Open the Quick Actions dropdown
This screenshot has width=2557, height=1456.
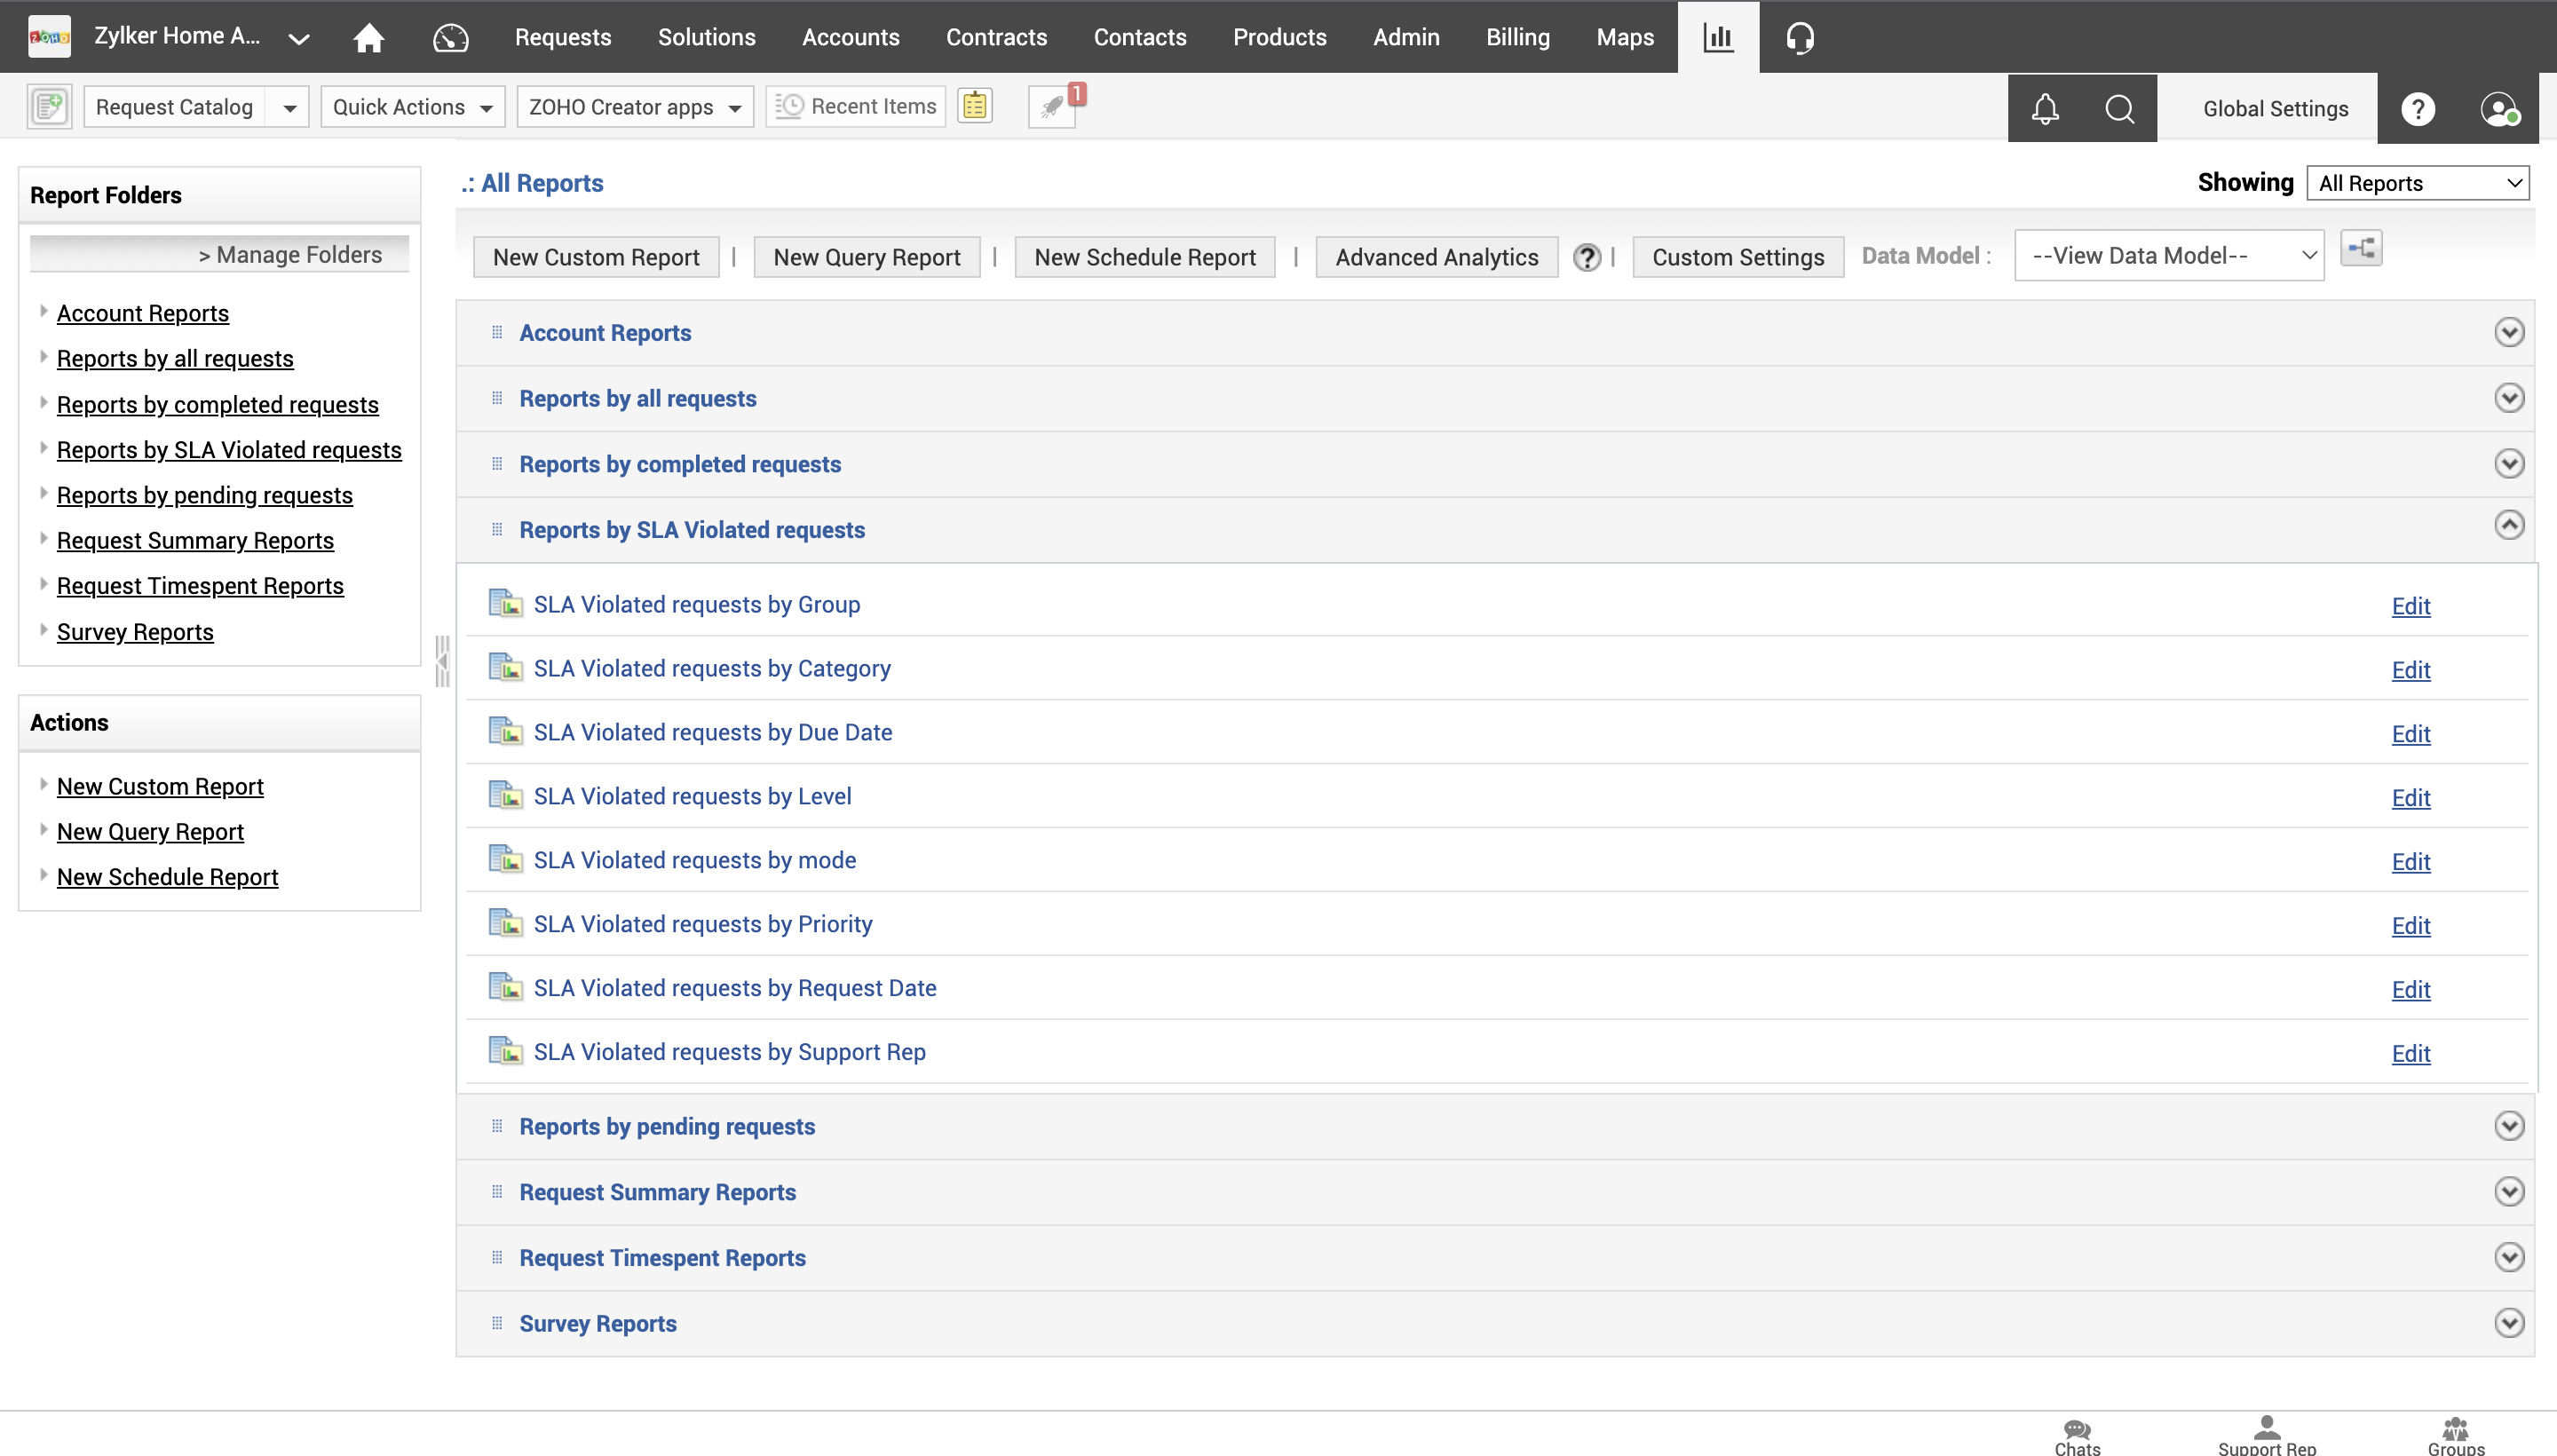pos(412,107)
